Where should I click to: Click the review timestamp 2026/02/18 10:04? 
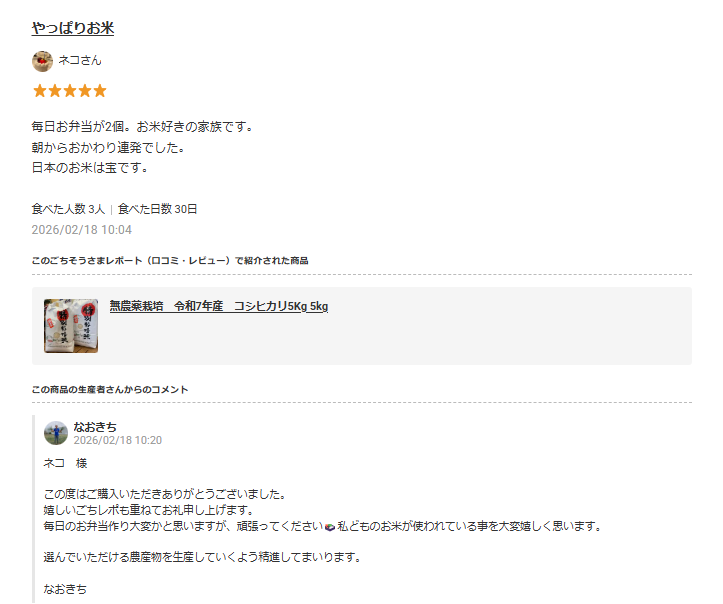coord(82,230)
